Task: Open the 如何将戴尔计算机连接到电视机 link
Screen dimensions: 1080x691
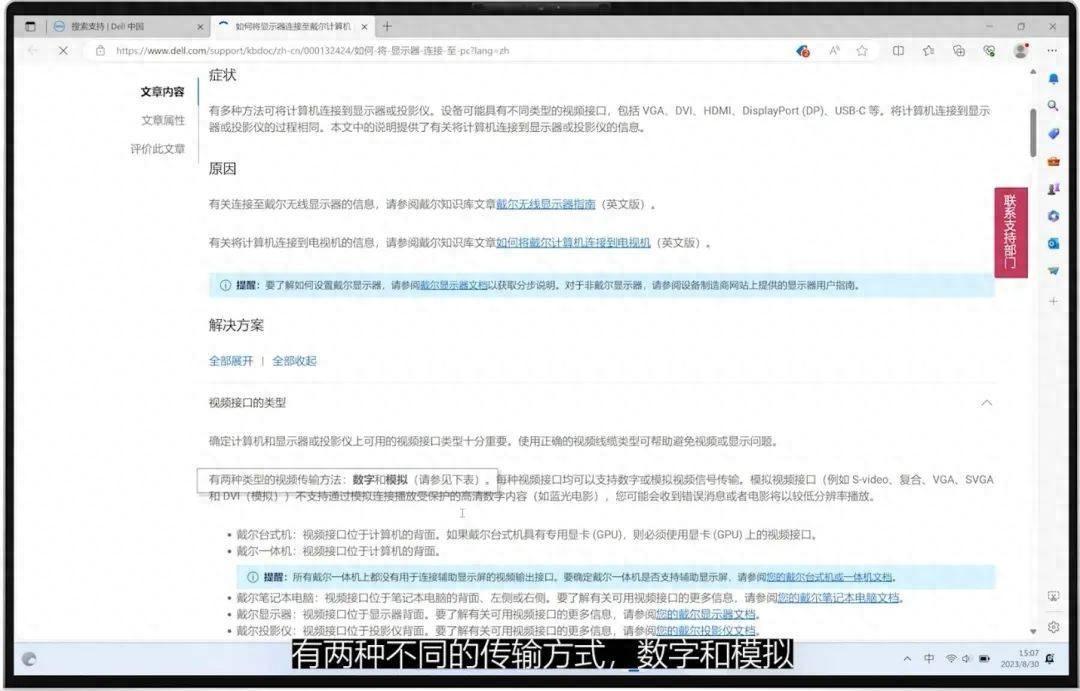Action: pyautogui.click(x=573, y=243)
